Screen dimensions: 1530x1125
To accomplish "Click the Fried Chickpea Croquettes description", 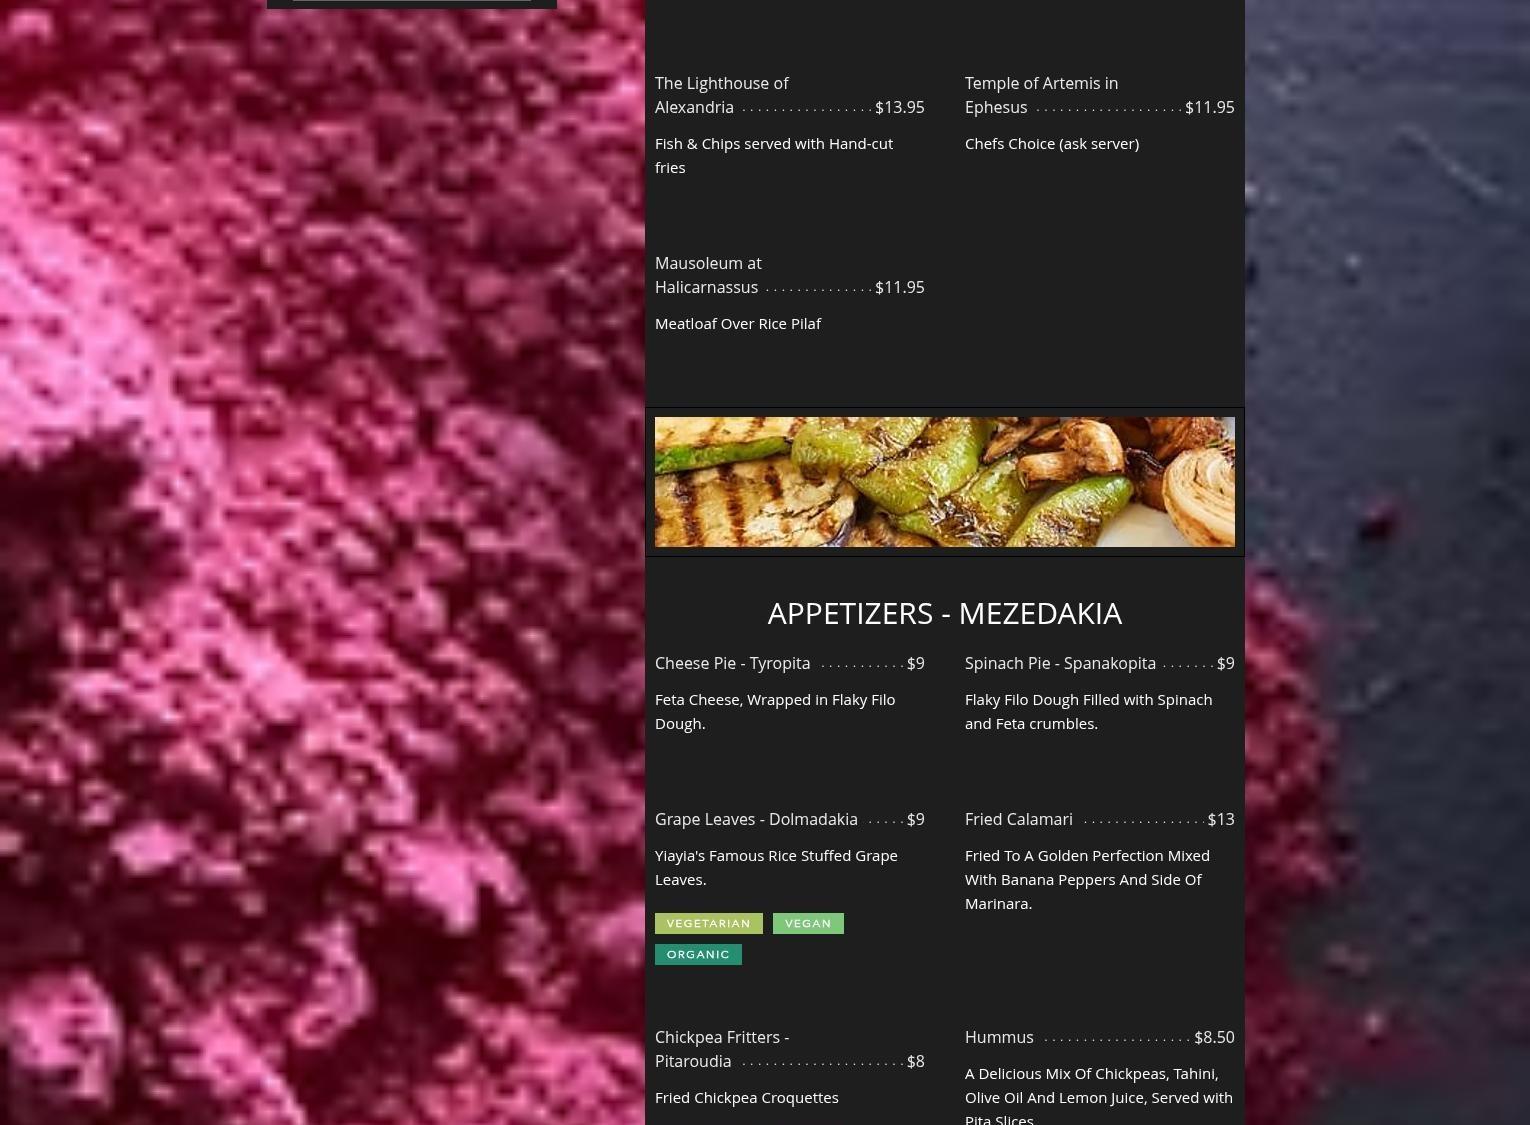I will point(747,1097).
